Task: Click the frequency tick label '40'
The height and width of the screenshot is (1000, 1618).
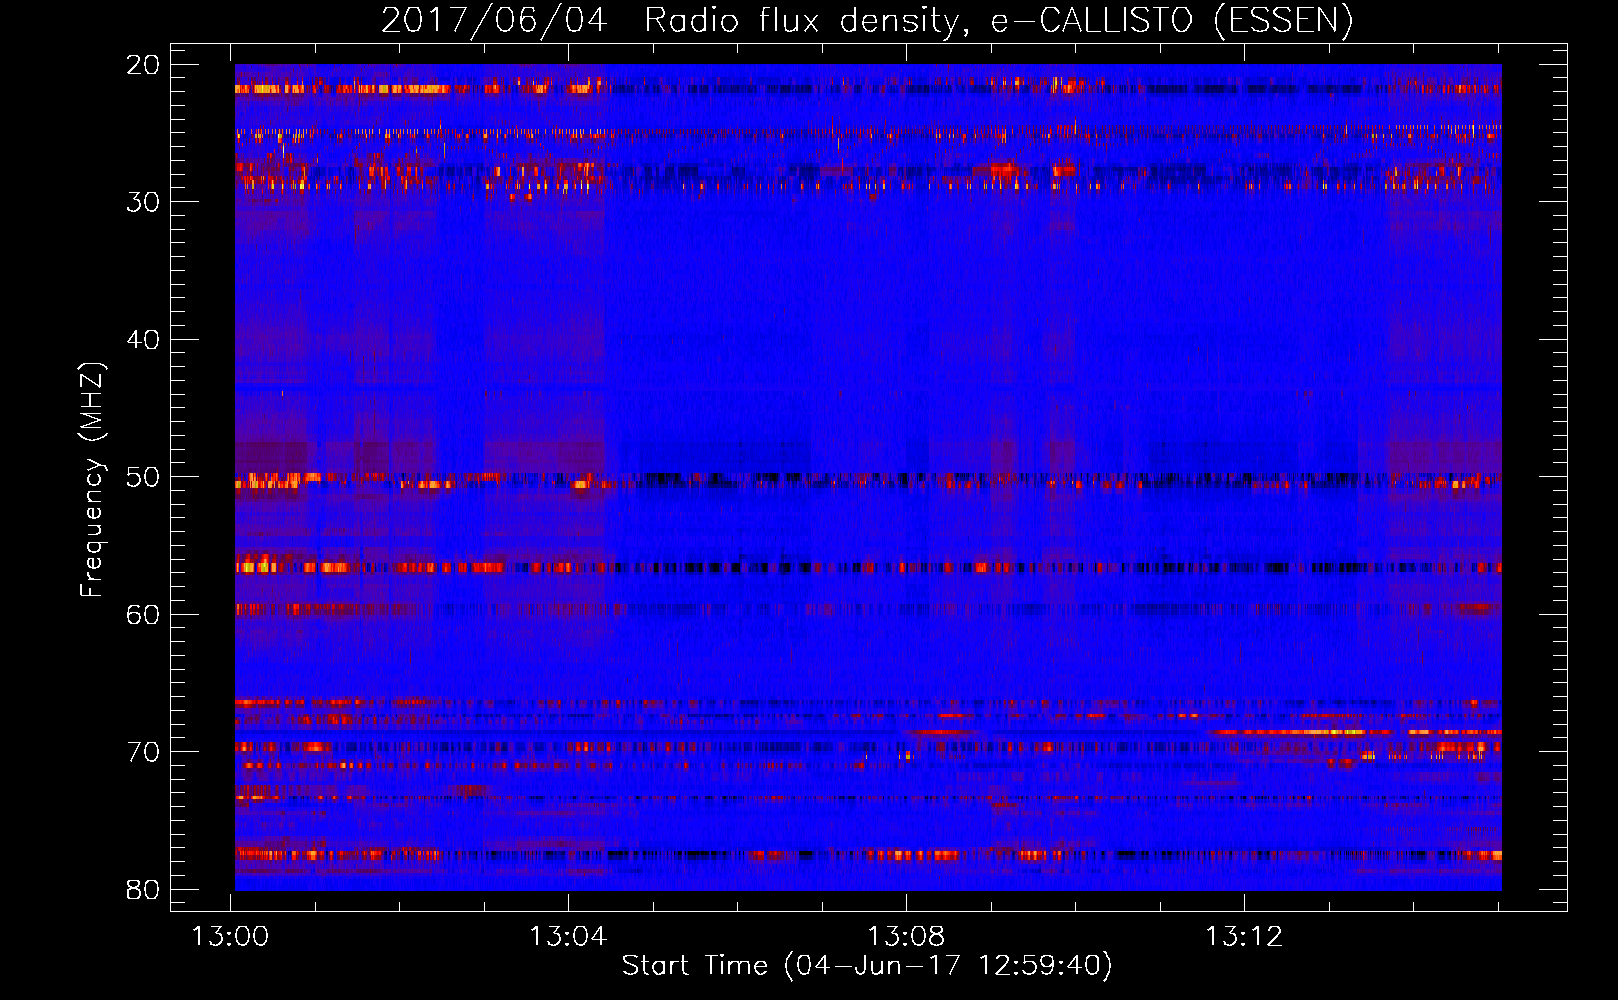Action: coord(143,340)
